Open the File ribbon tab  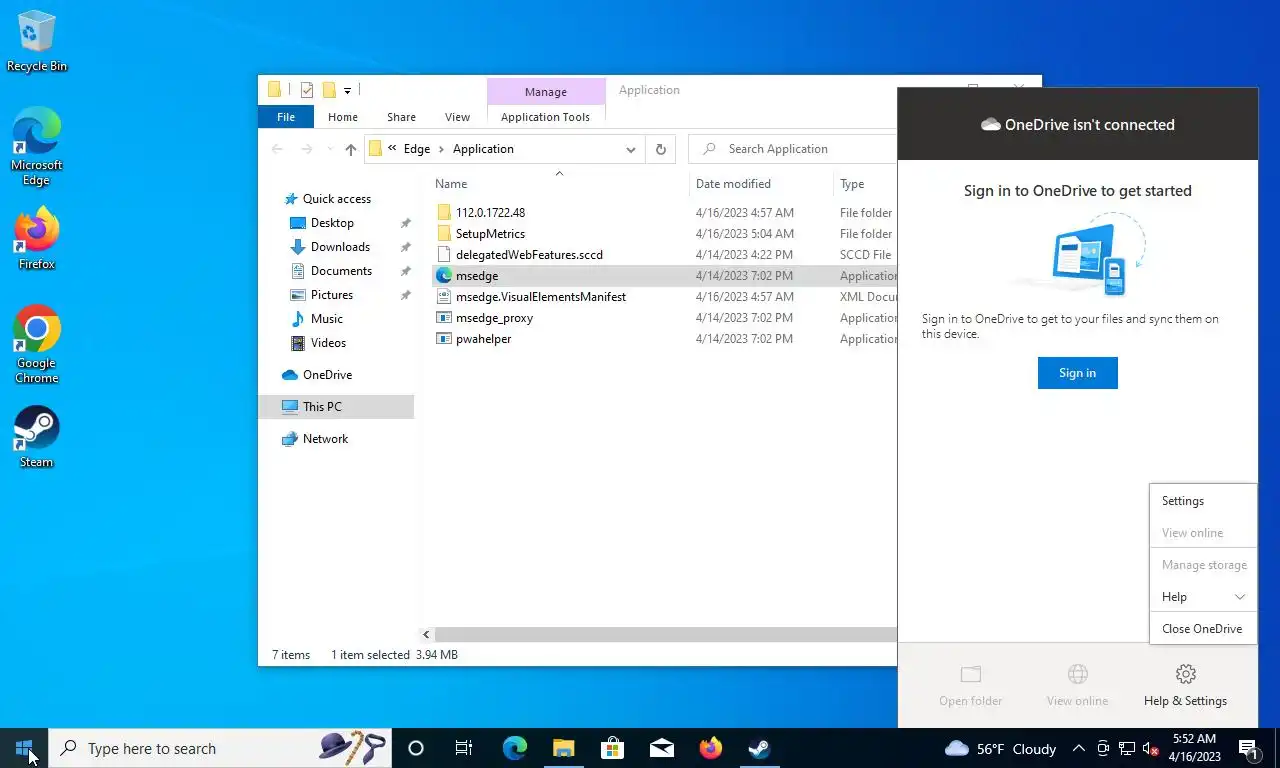pos(286,117)
